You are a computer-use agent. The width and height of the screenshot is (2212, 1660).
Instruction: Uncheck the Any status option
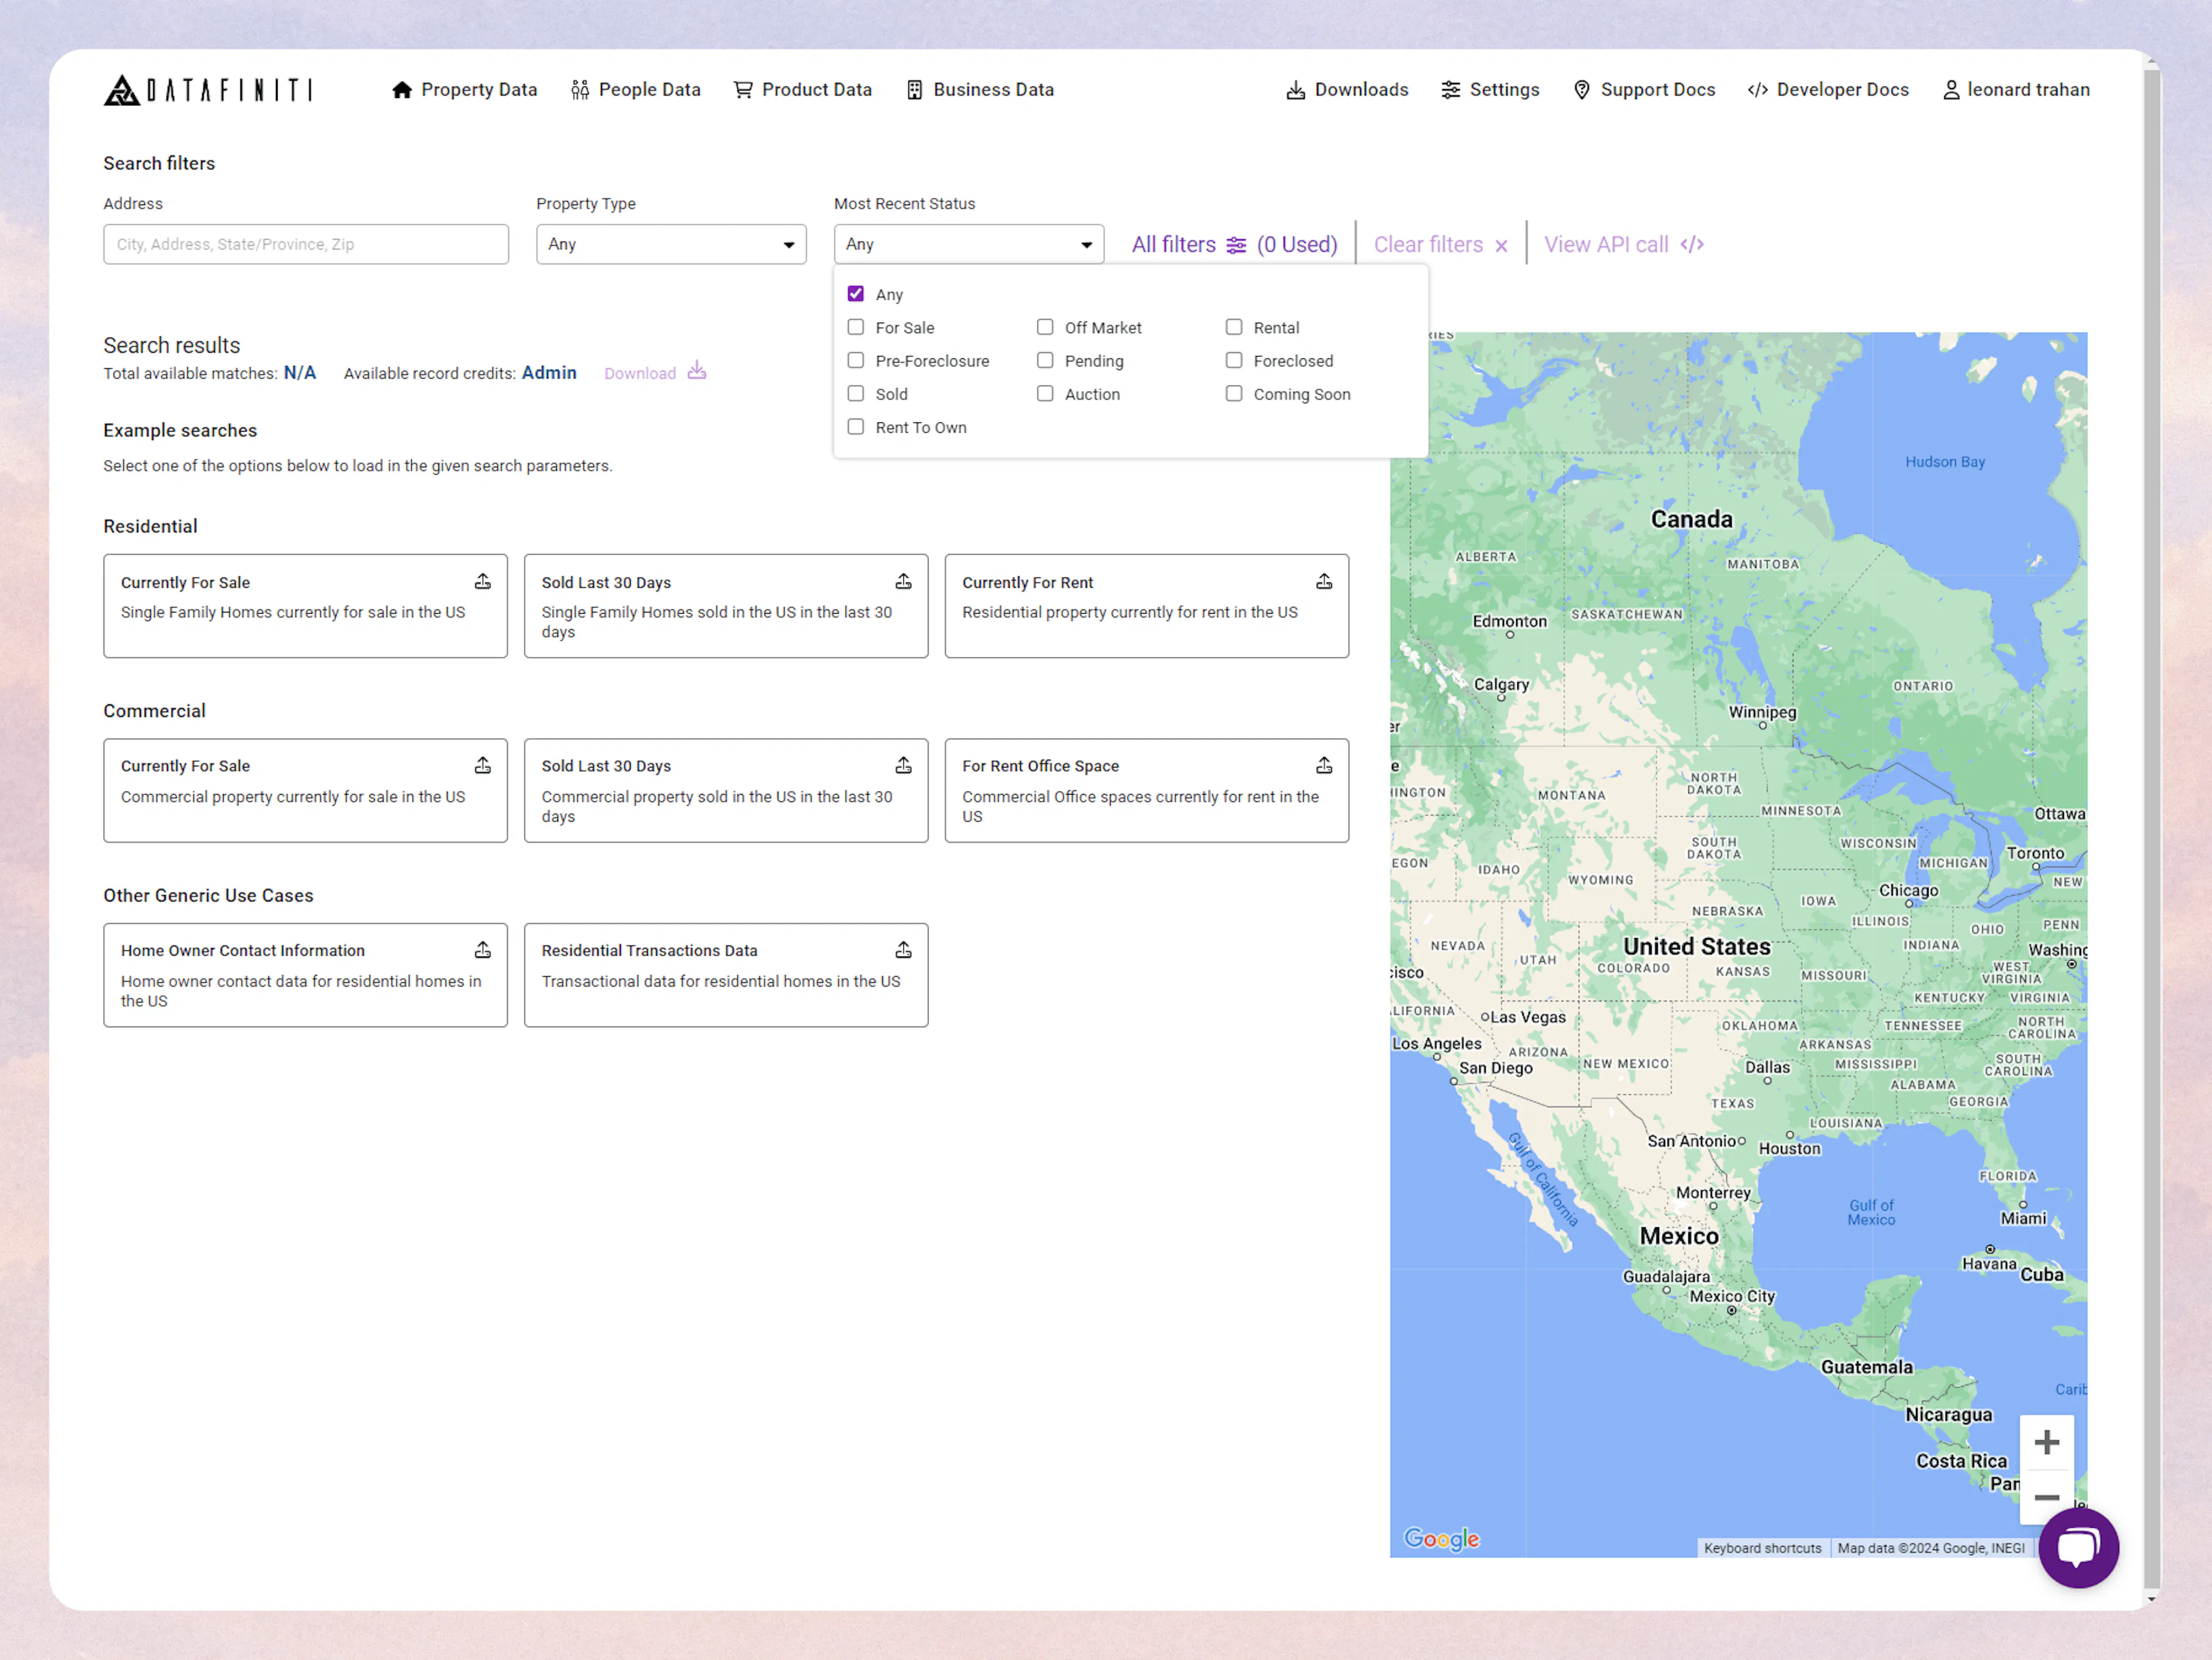855,293
